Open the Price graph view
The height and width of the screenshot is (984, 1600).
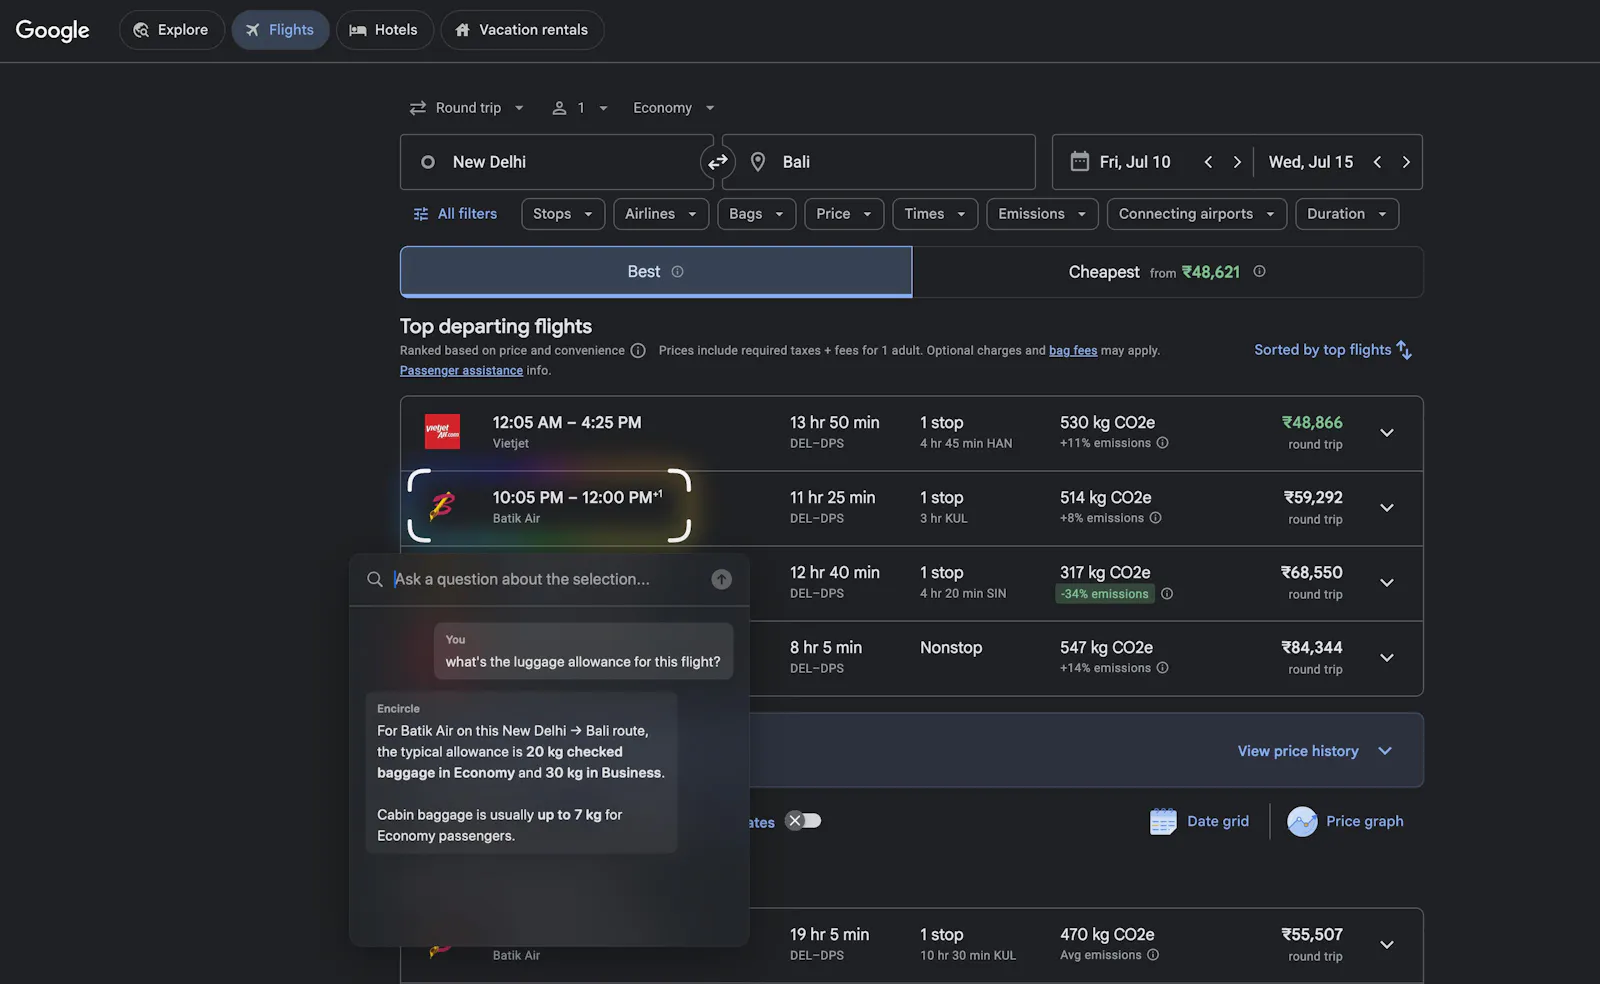[1345, 821]
